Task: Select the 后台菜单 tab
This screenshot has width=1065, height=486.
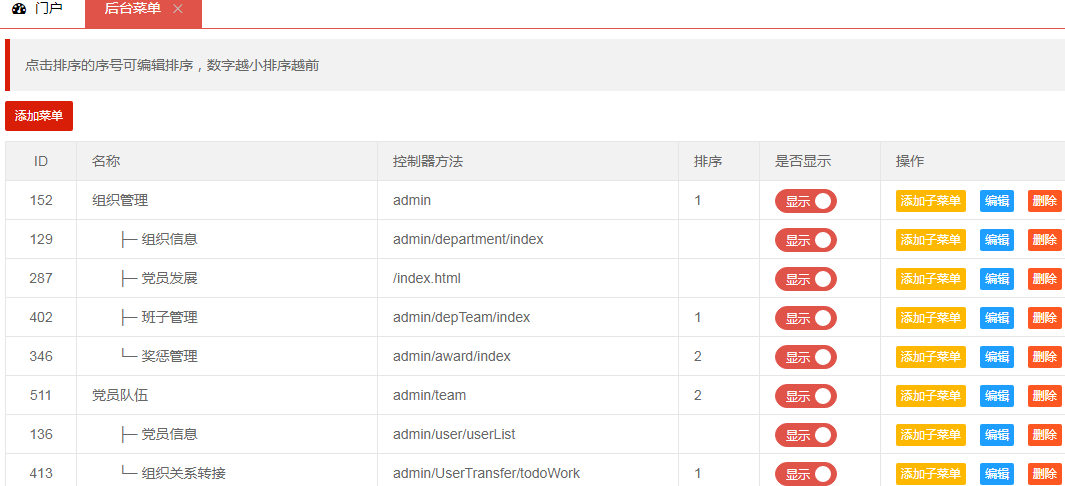Action: (132, 9)
